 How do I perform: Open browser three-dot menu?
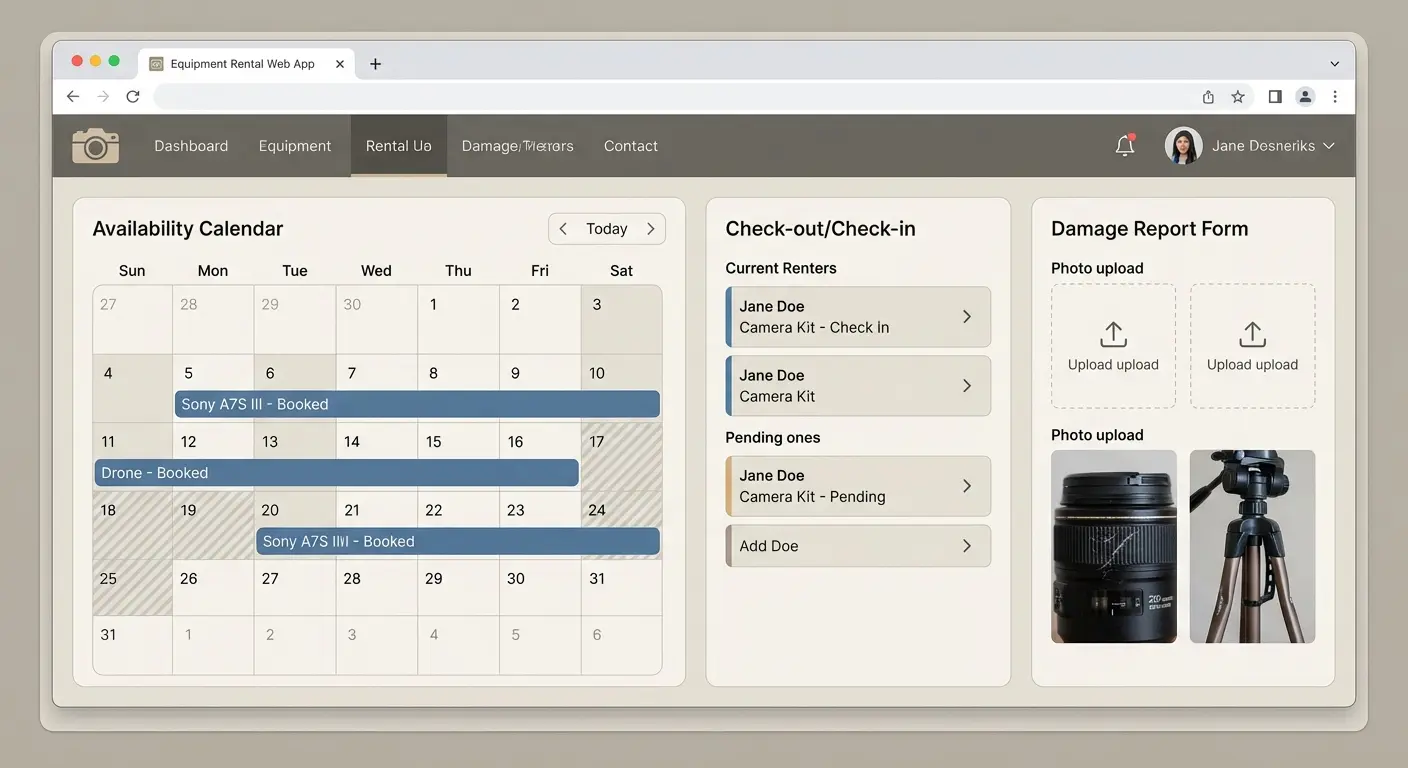tap(1336, 97)
